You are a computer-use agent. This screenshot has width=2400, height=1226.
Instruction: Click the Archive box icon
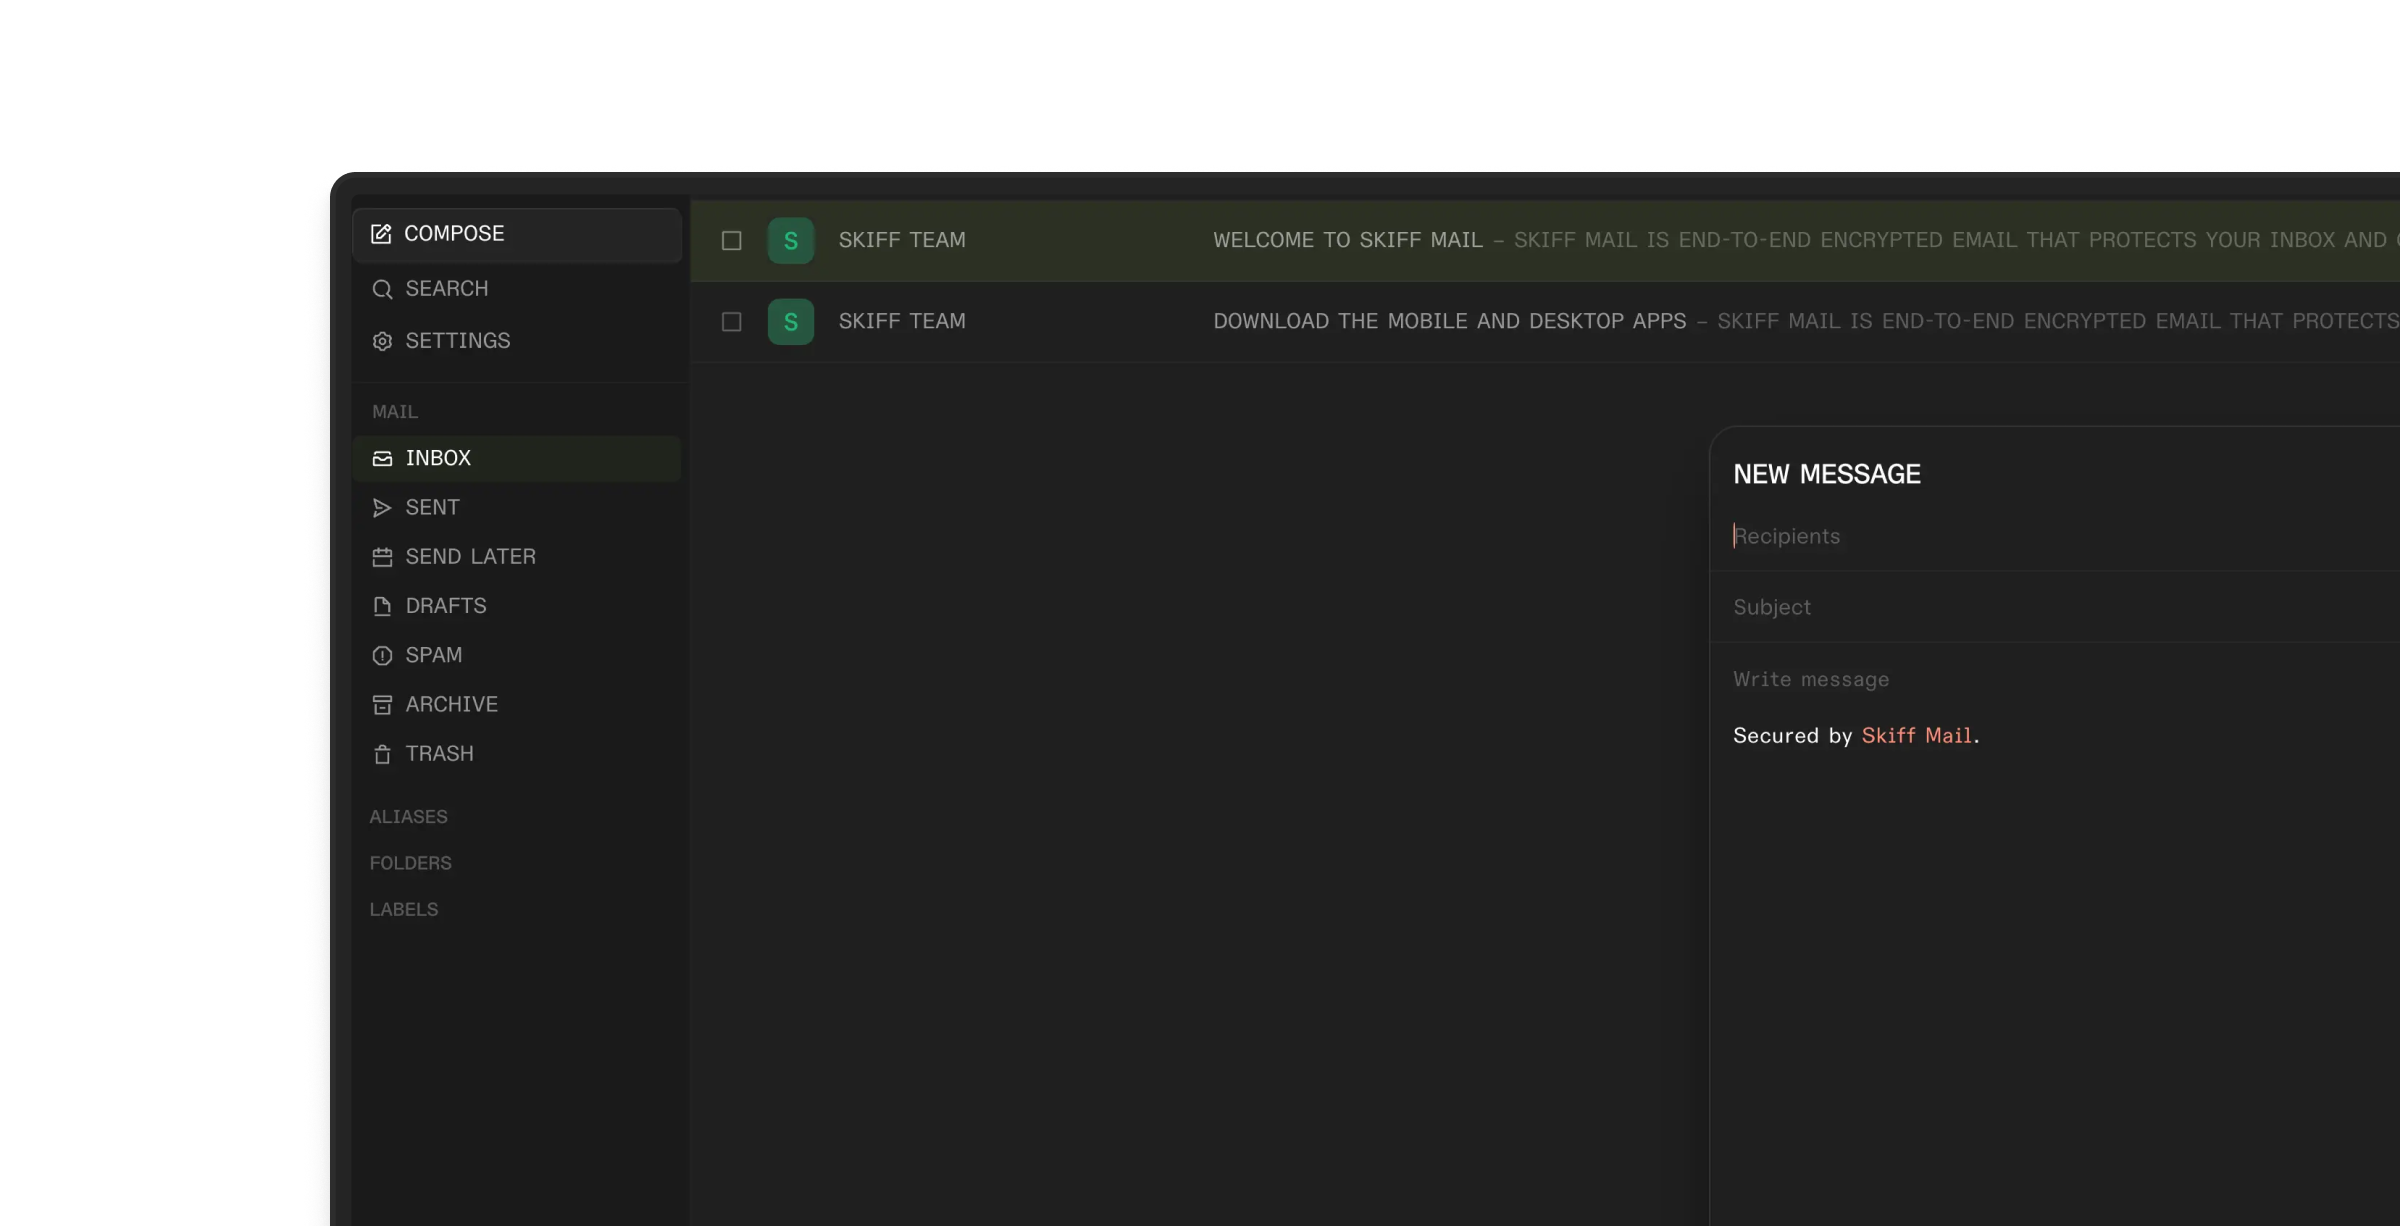(x=382, y=705)
